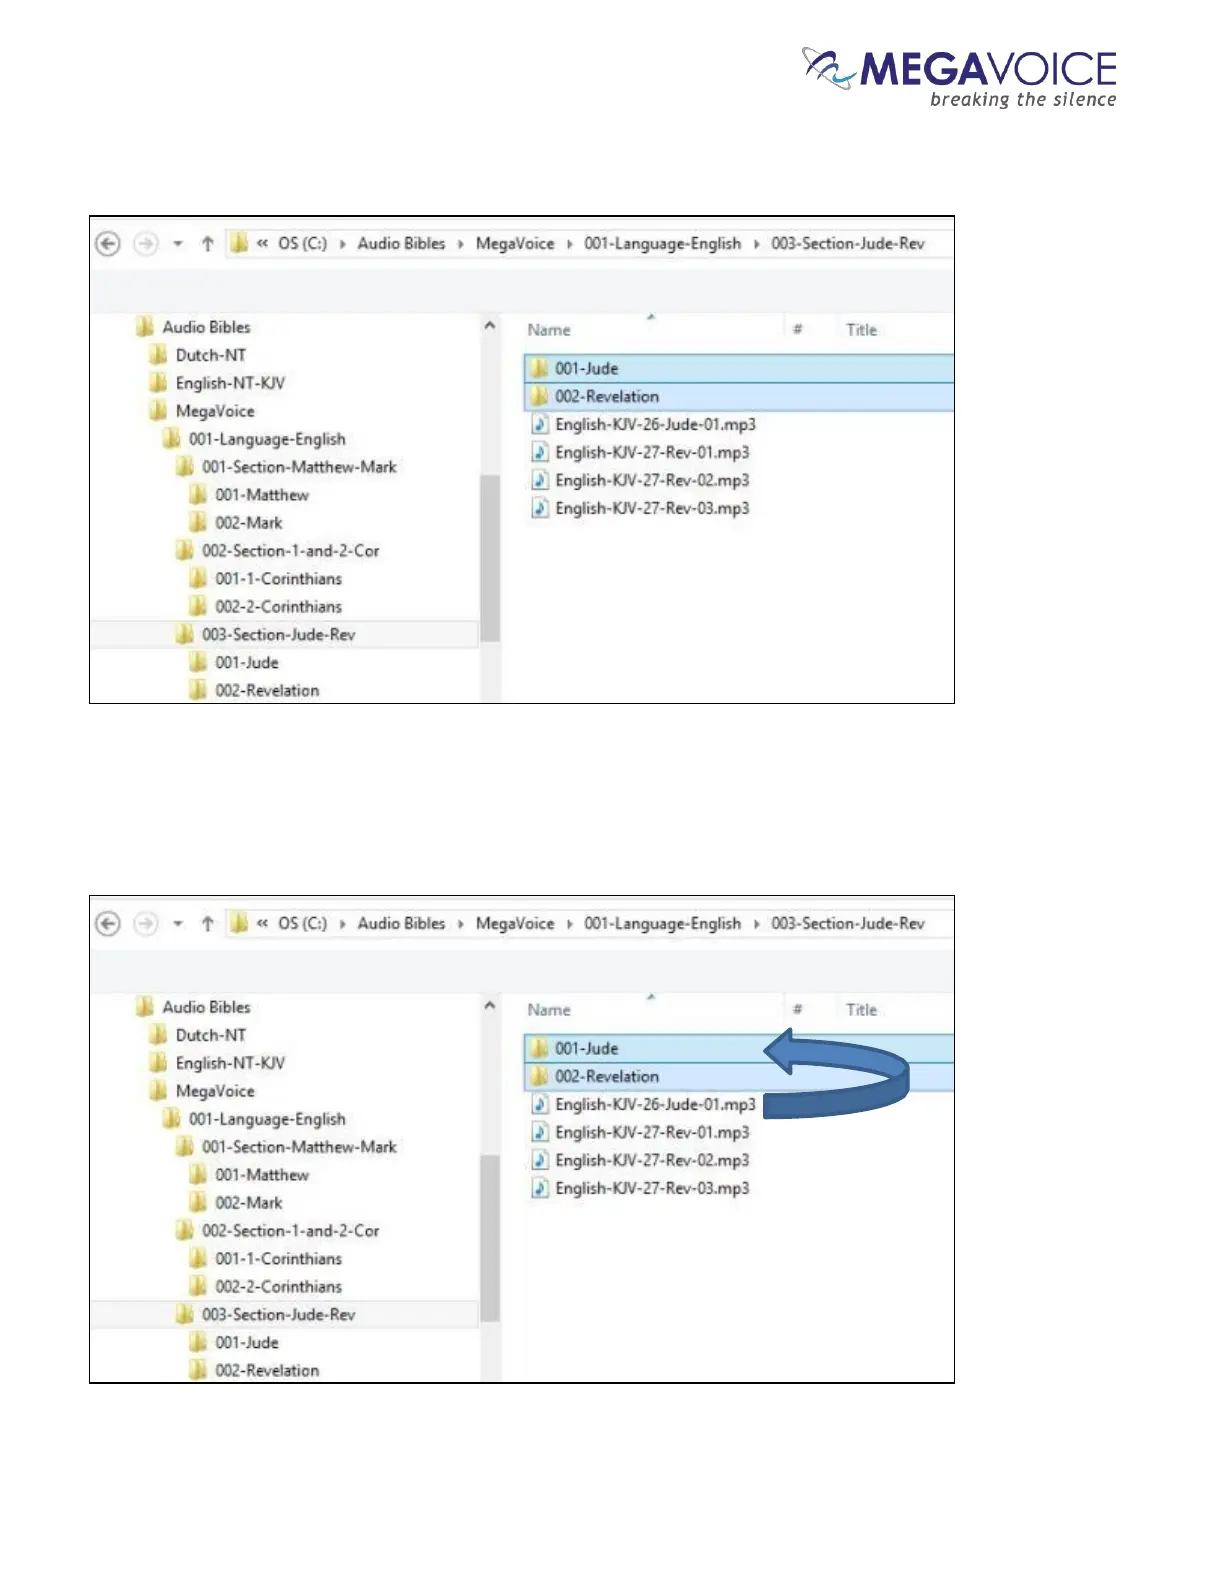Click Back button in top Explorer window
Viewport: 1224px width, 1584px height.
click(108, 244)
